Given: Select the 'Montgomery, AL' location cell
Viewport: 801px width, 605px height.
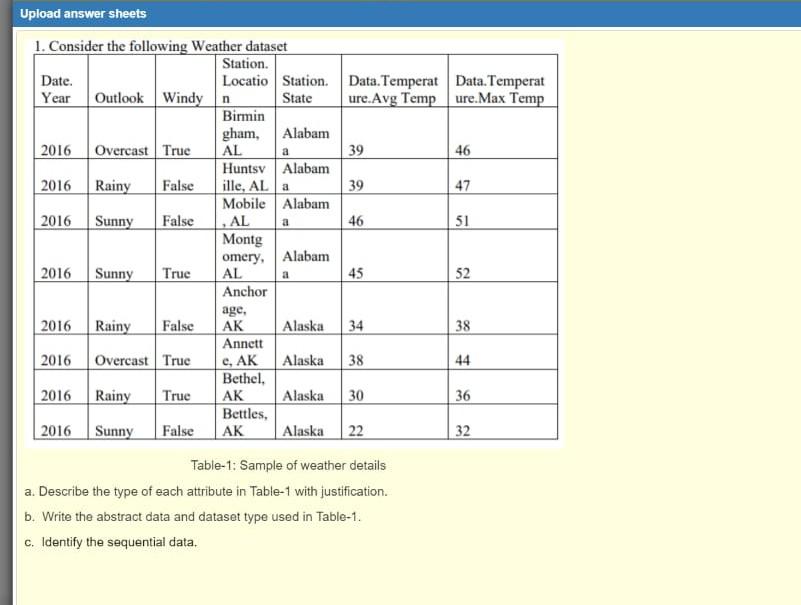Looking at the screenshot, I should (x=243, y=256).
